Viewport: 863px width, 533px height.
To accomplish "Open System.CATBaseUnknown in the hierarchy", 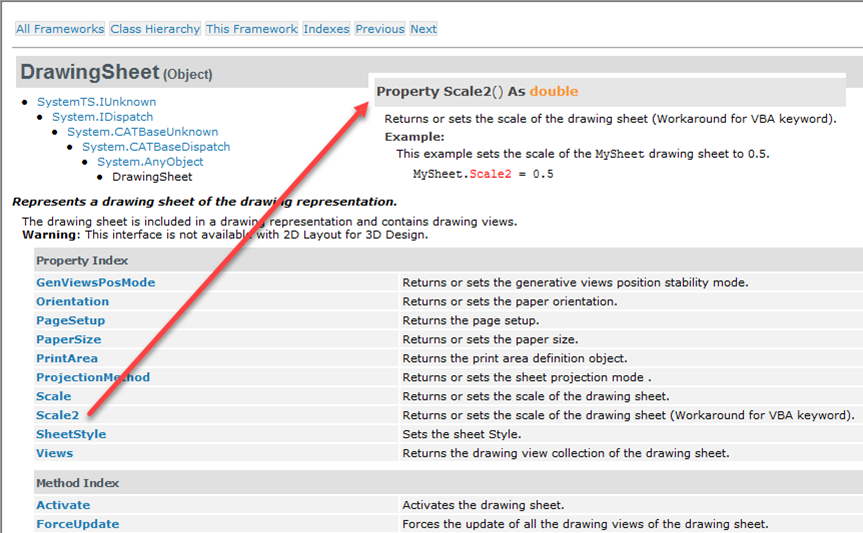I will click(143, 132).
